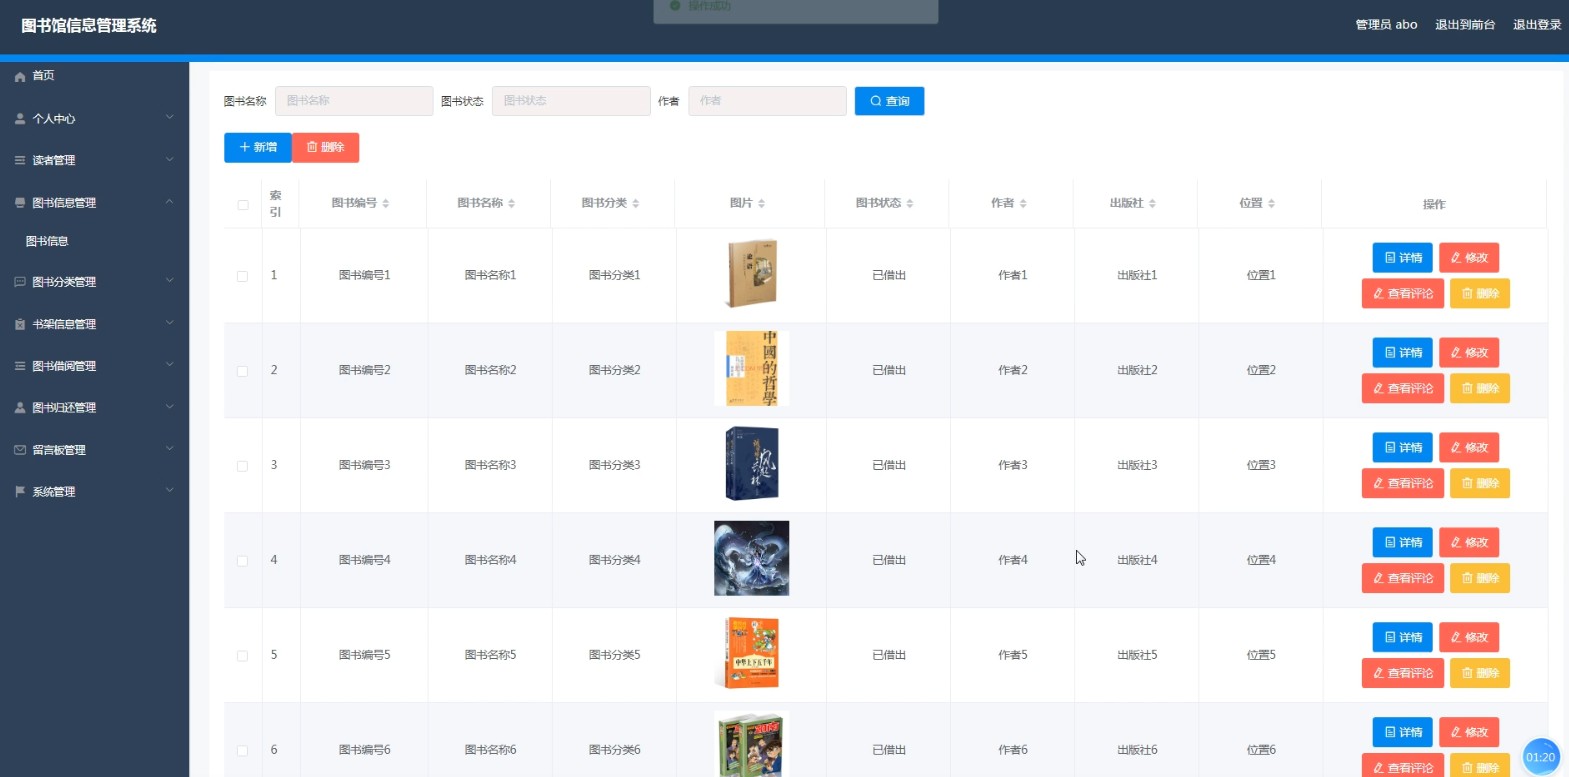Check the checkbox for row 4
Image resolution: width=1569 pixels, height=777 pixels.
pyautogui.click(x=242, y=561)
